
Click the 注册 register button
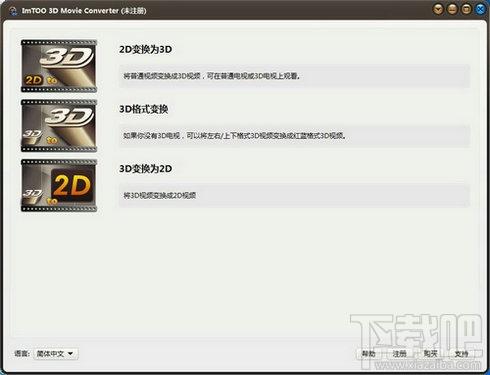click(x=399, y=354)
